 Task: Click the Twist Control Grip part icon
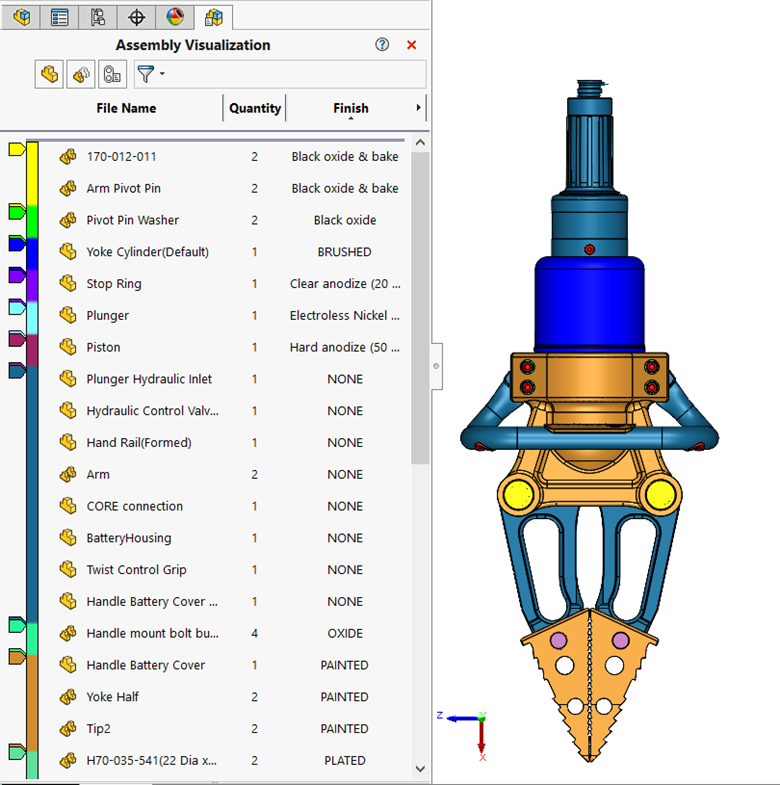coord(68,570)
